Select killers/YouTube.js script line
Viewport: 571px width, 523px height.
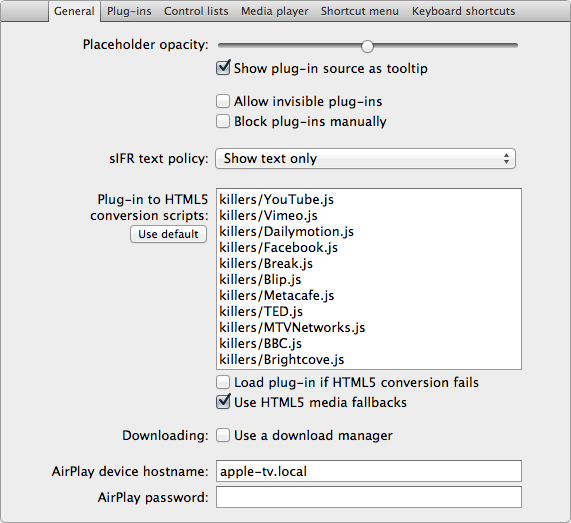276,200
